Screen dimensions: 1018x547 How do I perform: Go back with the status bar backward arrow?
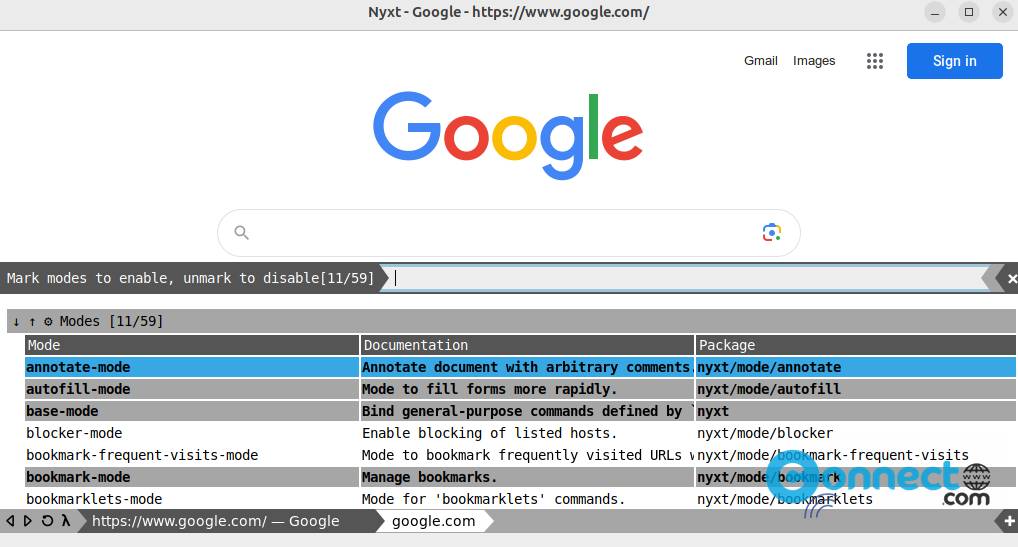click(x=10, y=521)
